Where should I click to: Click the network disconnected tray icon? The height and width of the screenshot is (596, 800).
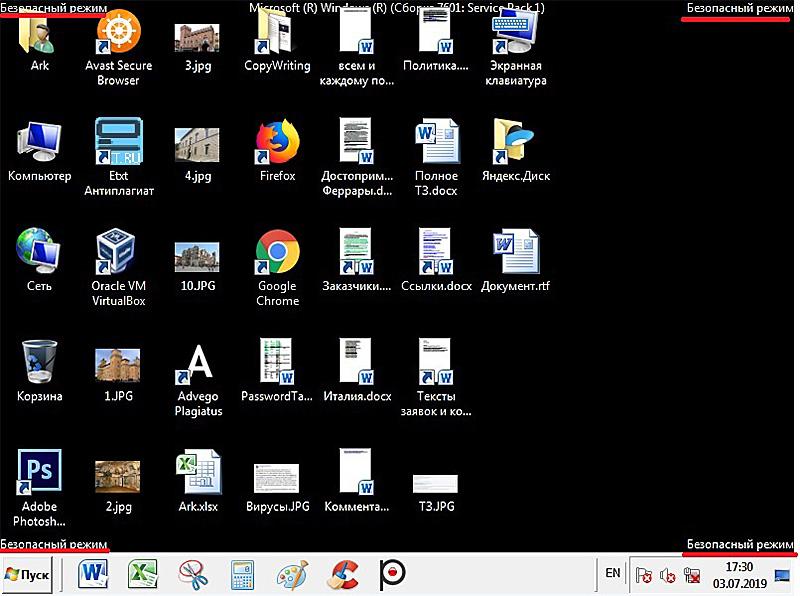coord(692,576)
